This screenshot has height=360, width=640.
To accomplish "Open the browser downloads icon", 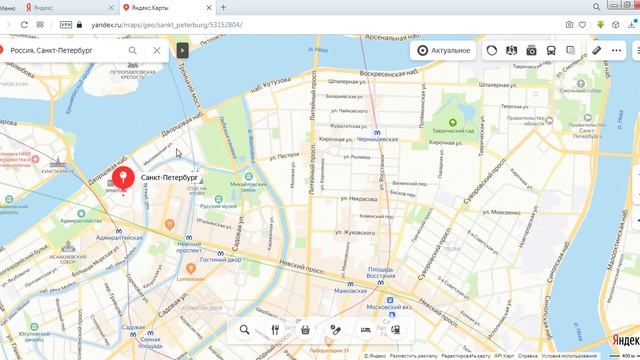I will pyautogui.click(x=632, y=25).
